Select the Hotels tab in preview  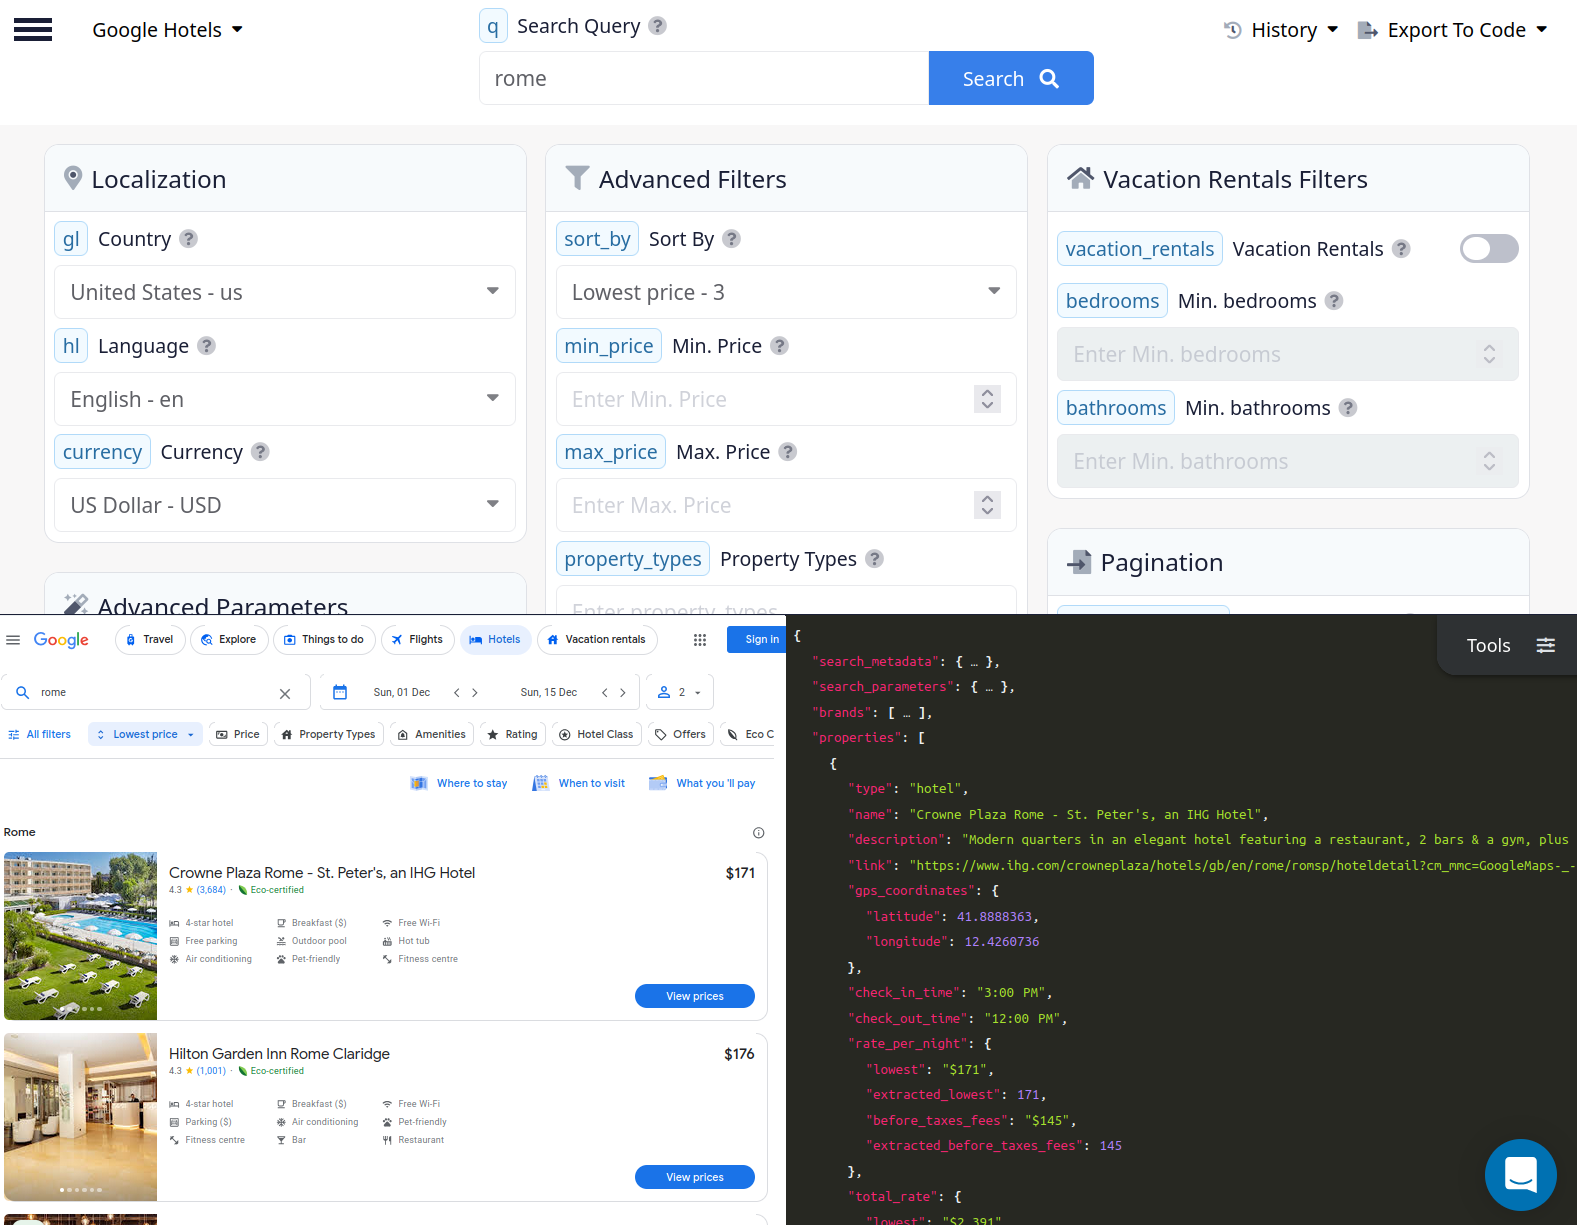click(495, 640)
